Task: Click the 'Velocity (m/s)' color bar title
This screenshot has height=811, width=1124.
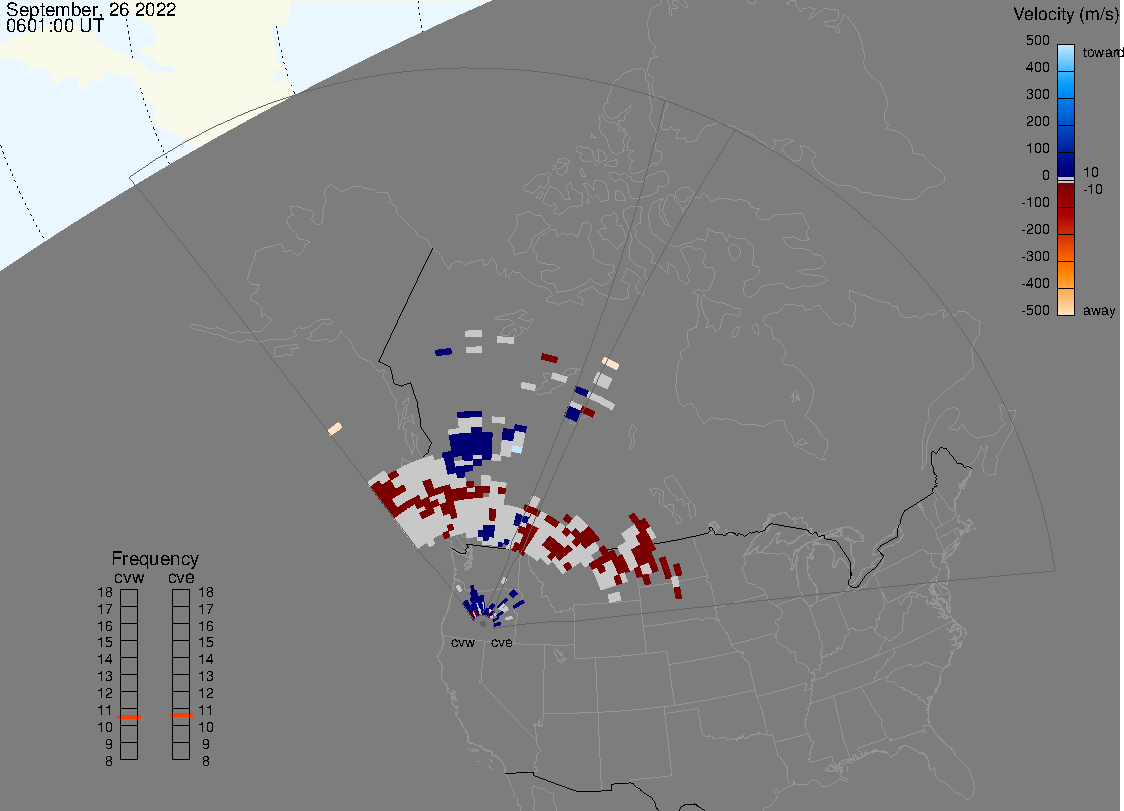Action: (1064, 14)
